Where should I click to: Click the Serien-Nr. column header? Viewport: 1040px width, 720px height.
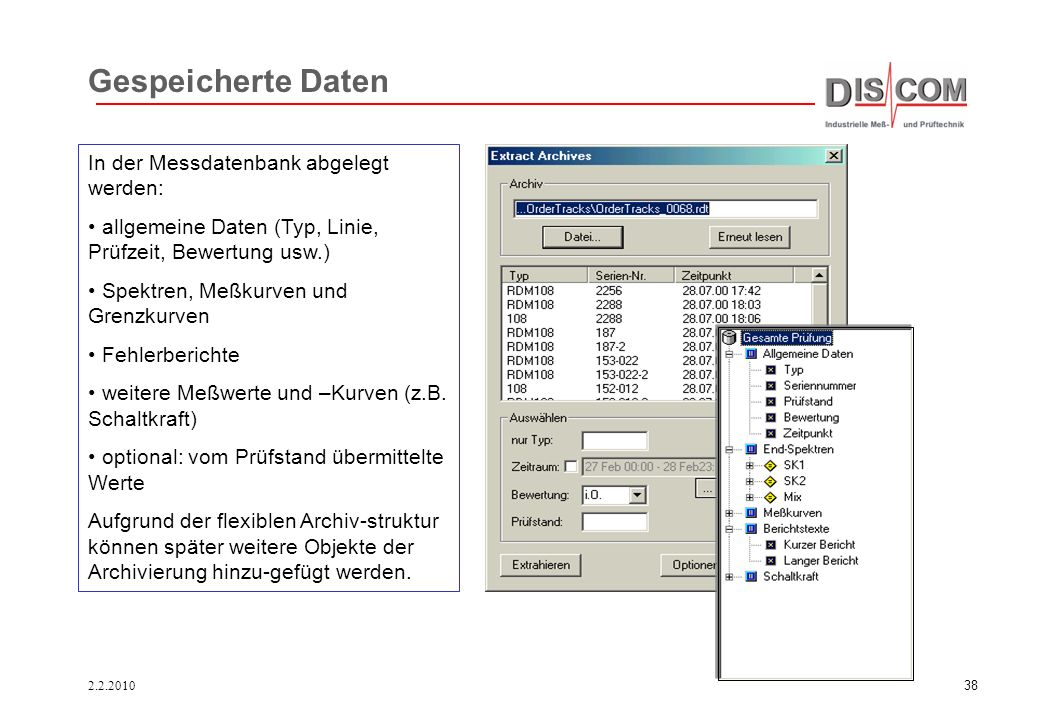tap(630, 275)
